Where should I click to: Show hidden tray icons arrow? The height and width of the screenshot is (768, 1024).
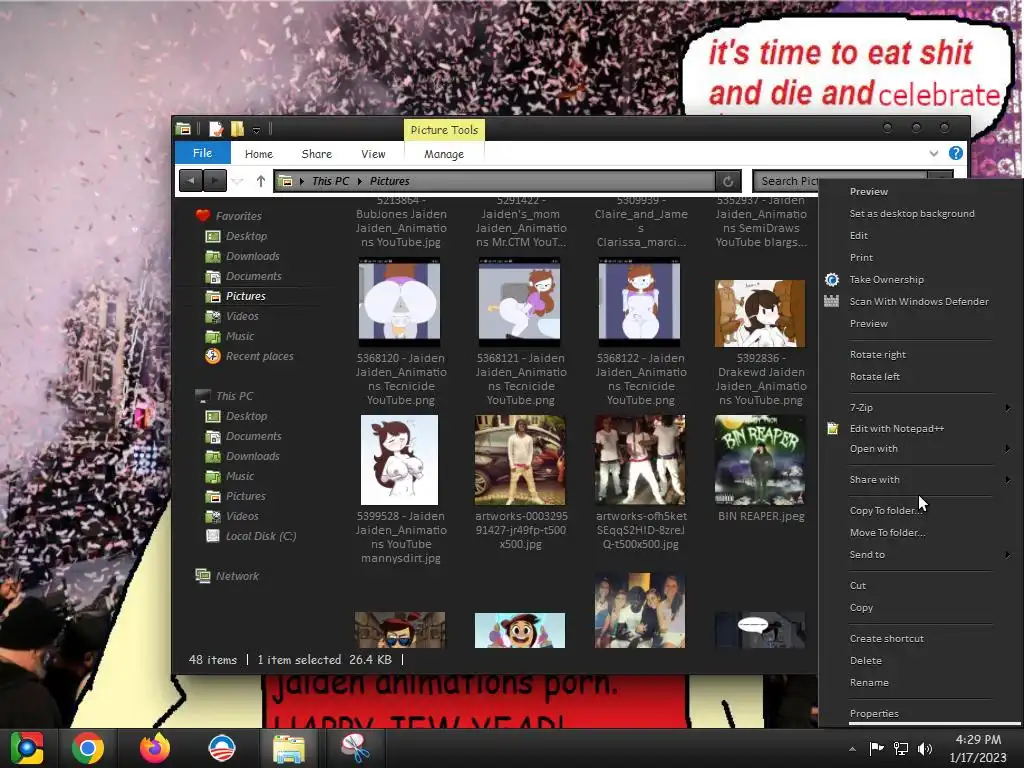pos(852,749)
